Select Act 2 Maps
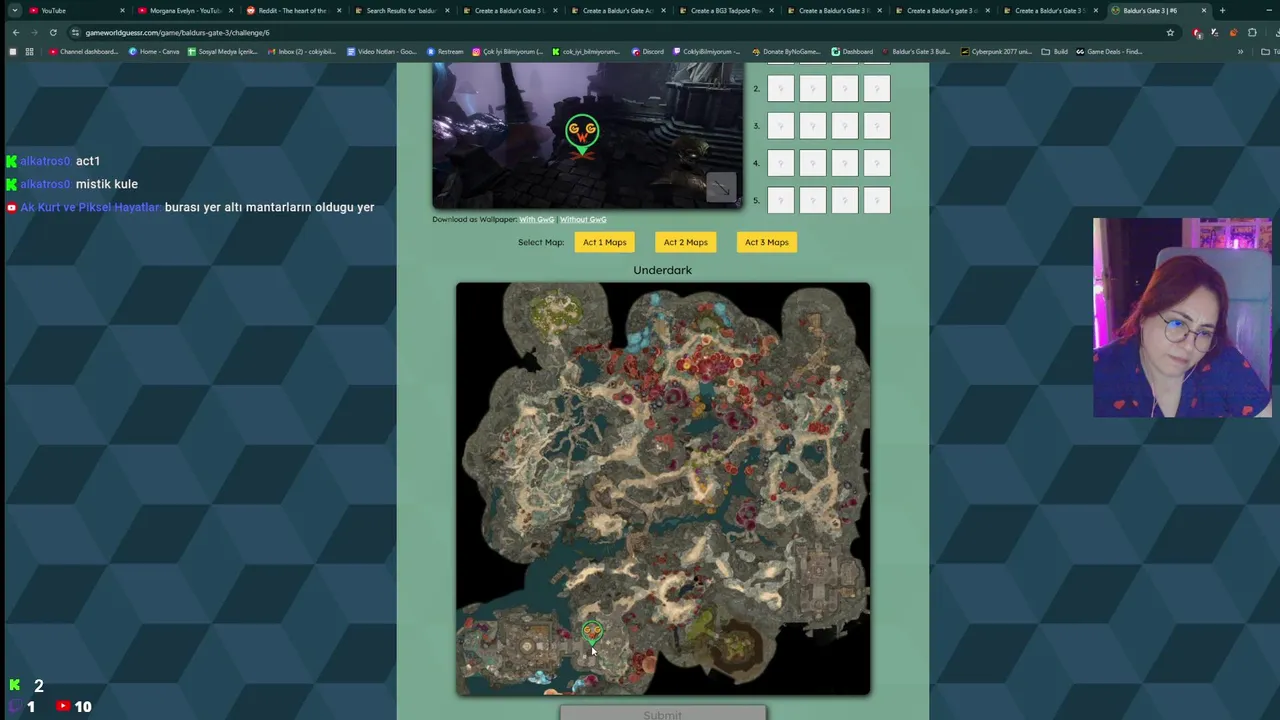Screen dimensions: 1280x720 coord(686,242)
